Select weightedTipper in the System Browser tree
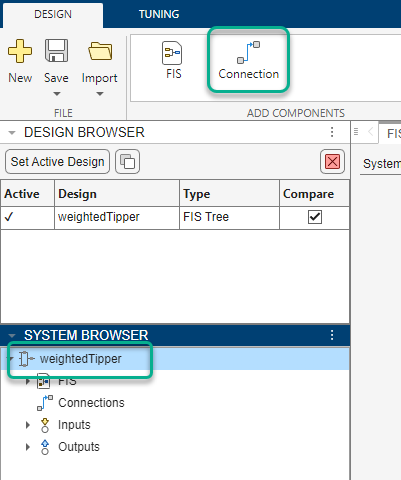The width and height of the screenshot is (401, 480). [80, 359]
